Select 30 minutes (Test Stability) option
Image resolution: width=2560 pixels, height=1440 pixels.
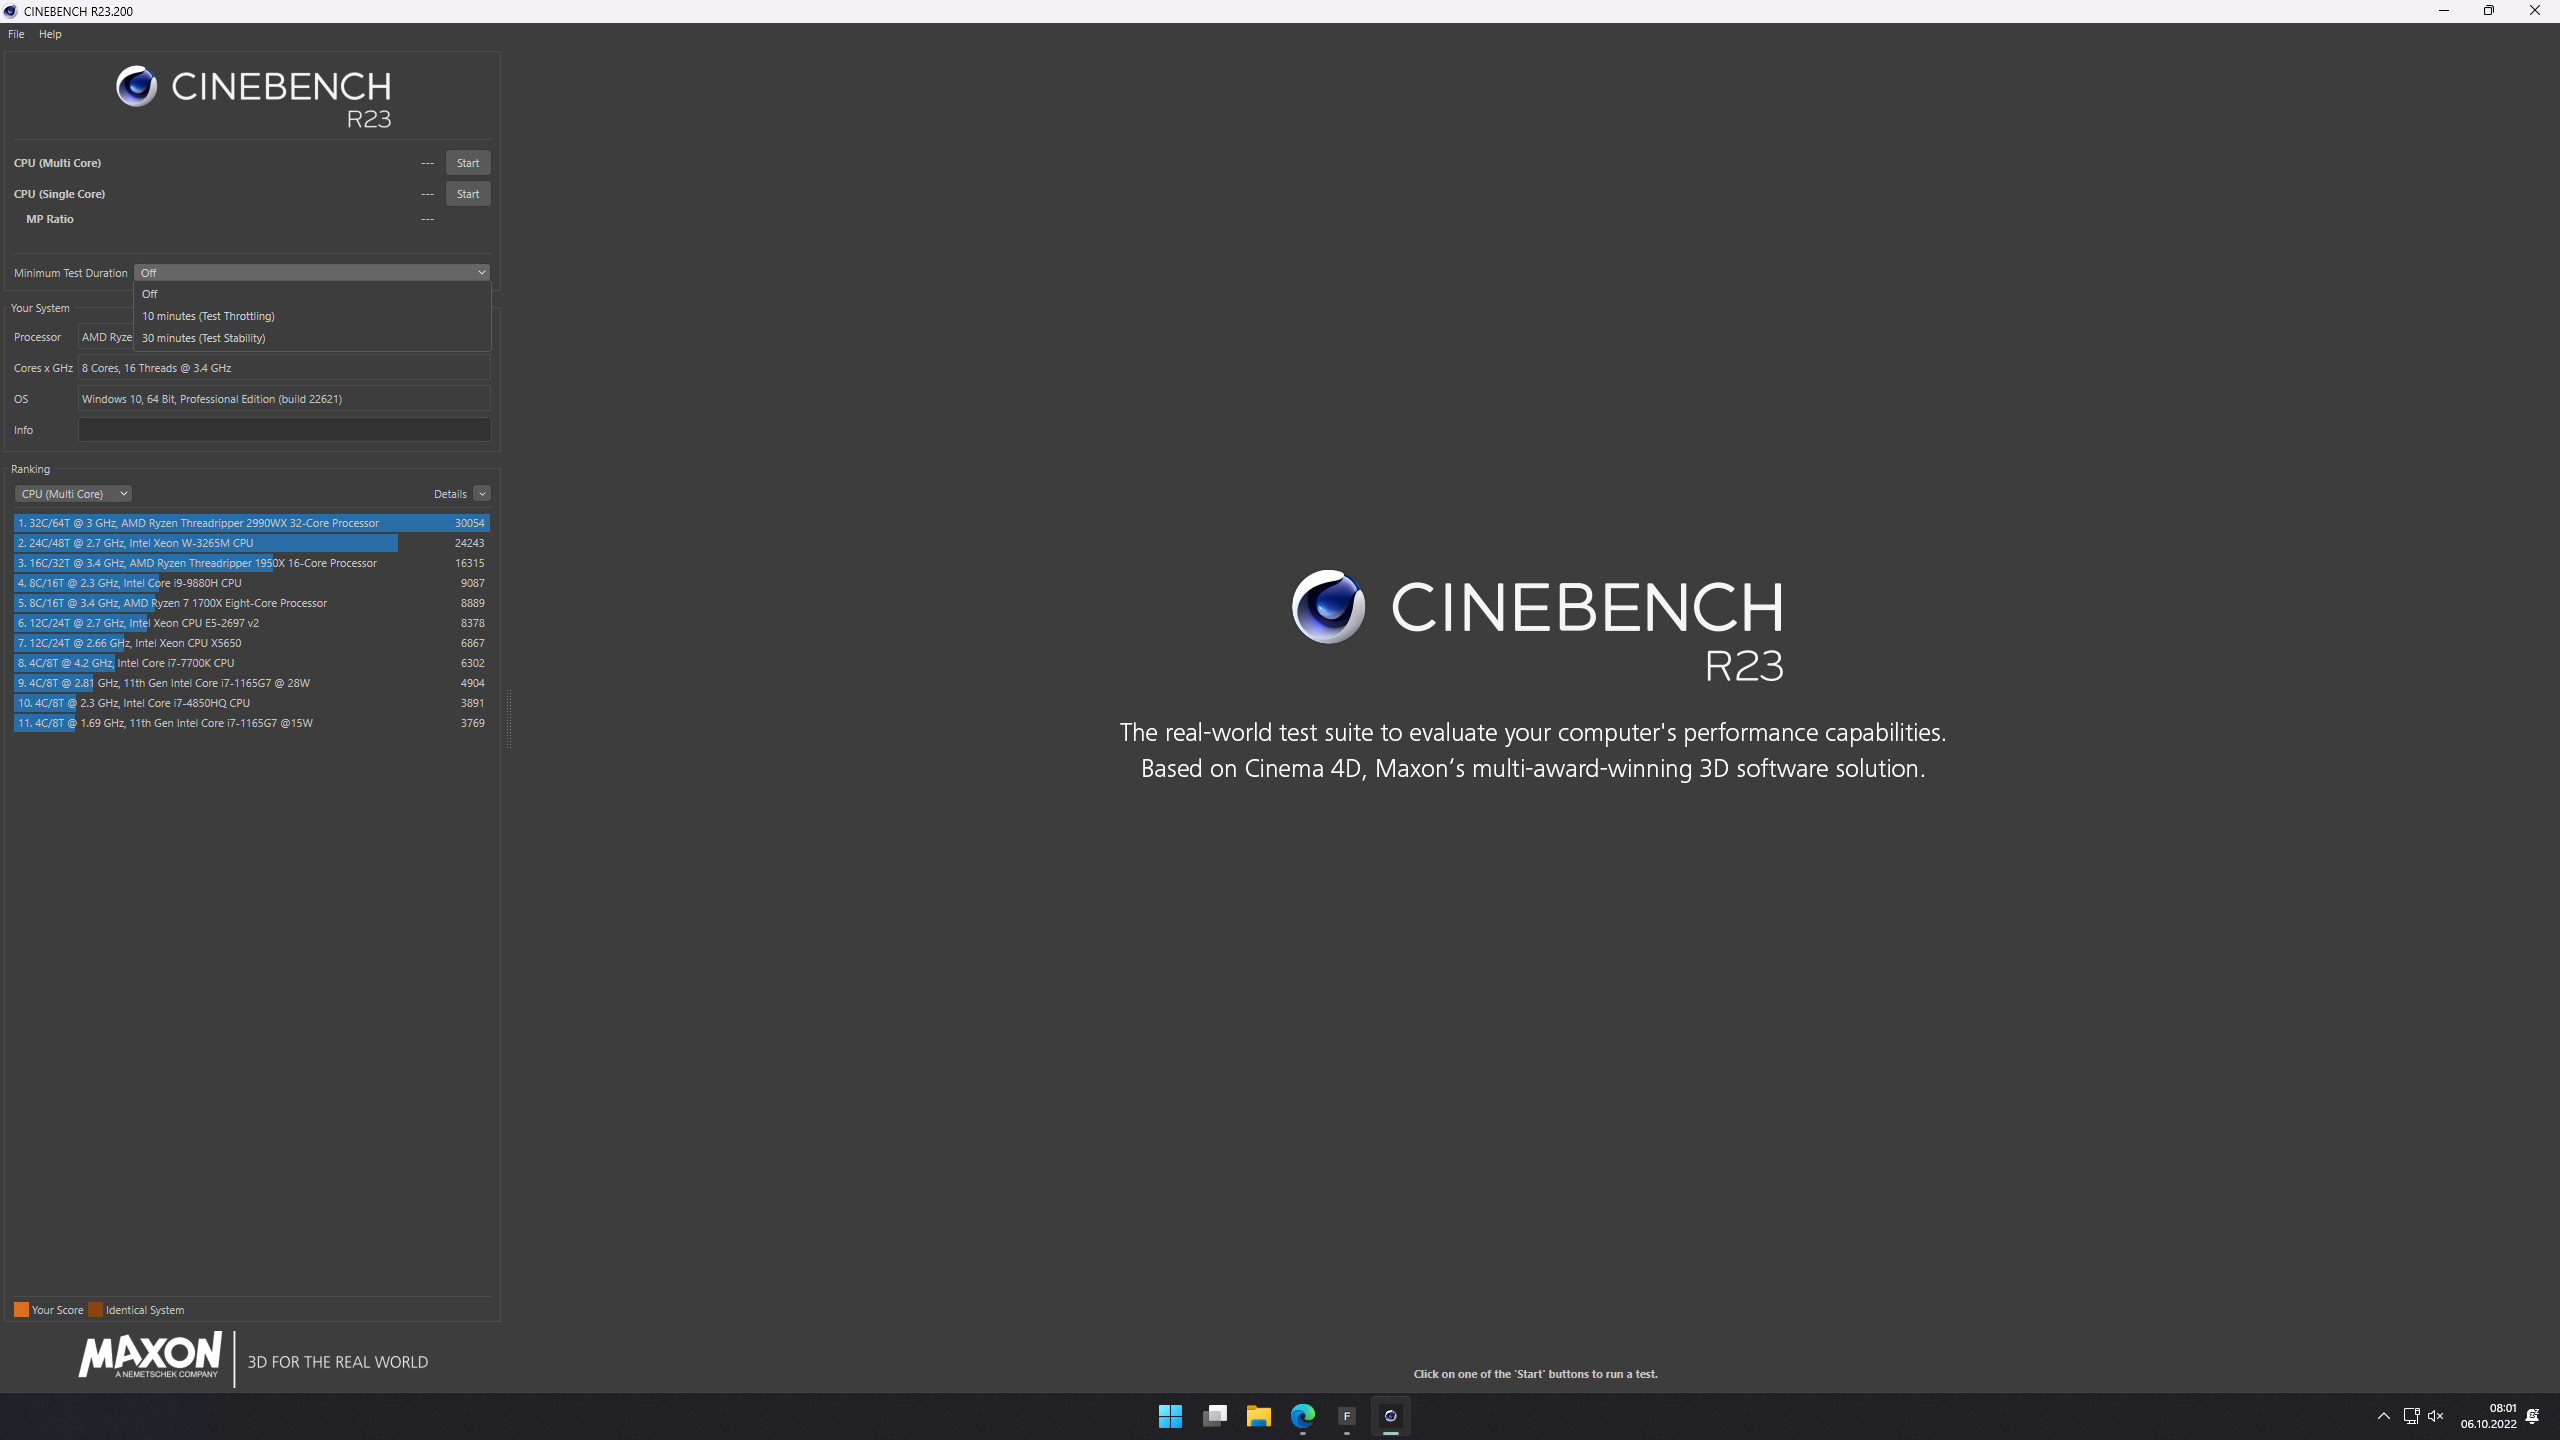[204, 338]
